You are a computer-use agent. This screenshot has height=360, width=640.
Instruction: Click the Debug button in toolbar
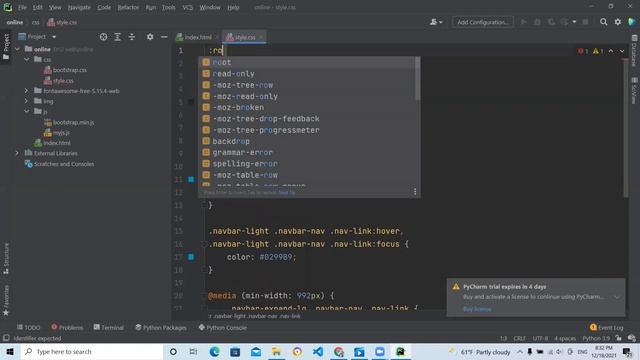[537, 22]
